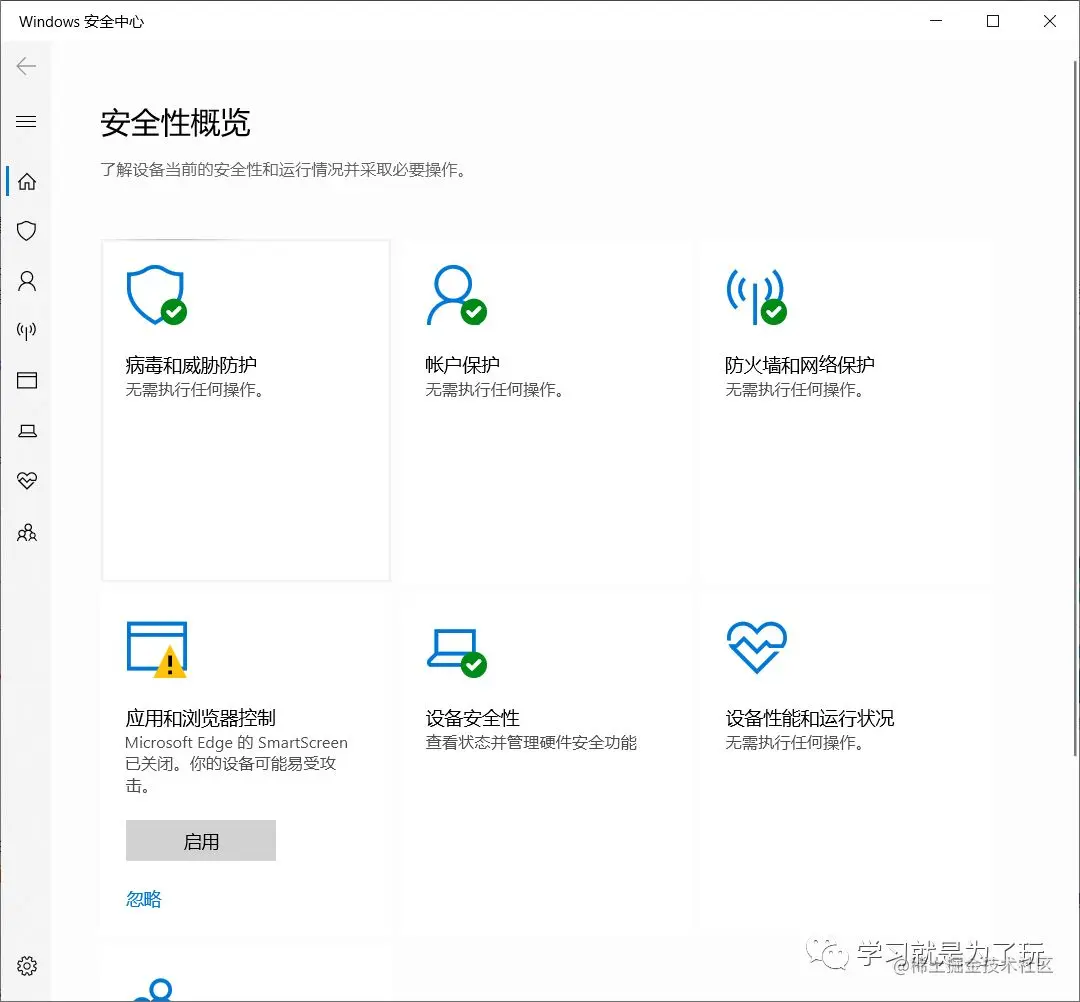The image size is (1080, 1002).
Task: Click the back arrow to go back
Action: pyautogui.click(x=26, y=66)
